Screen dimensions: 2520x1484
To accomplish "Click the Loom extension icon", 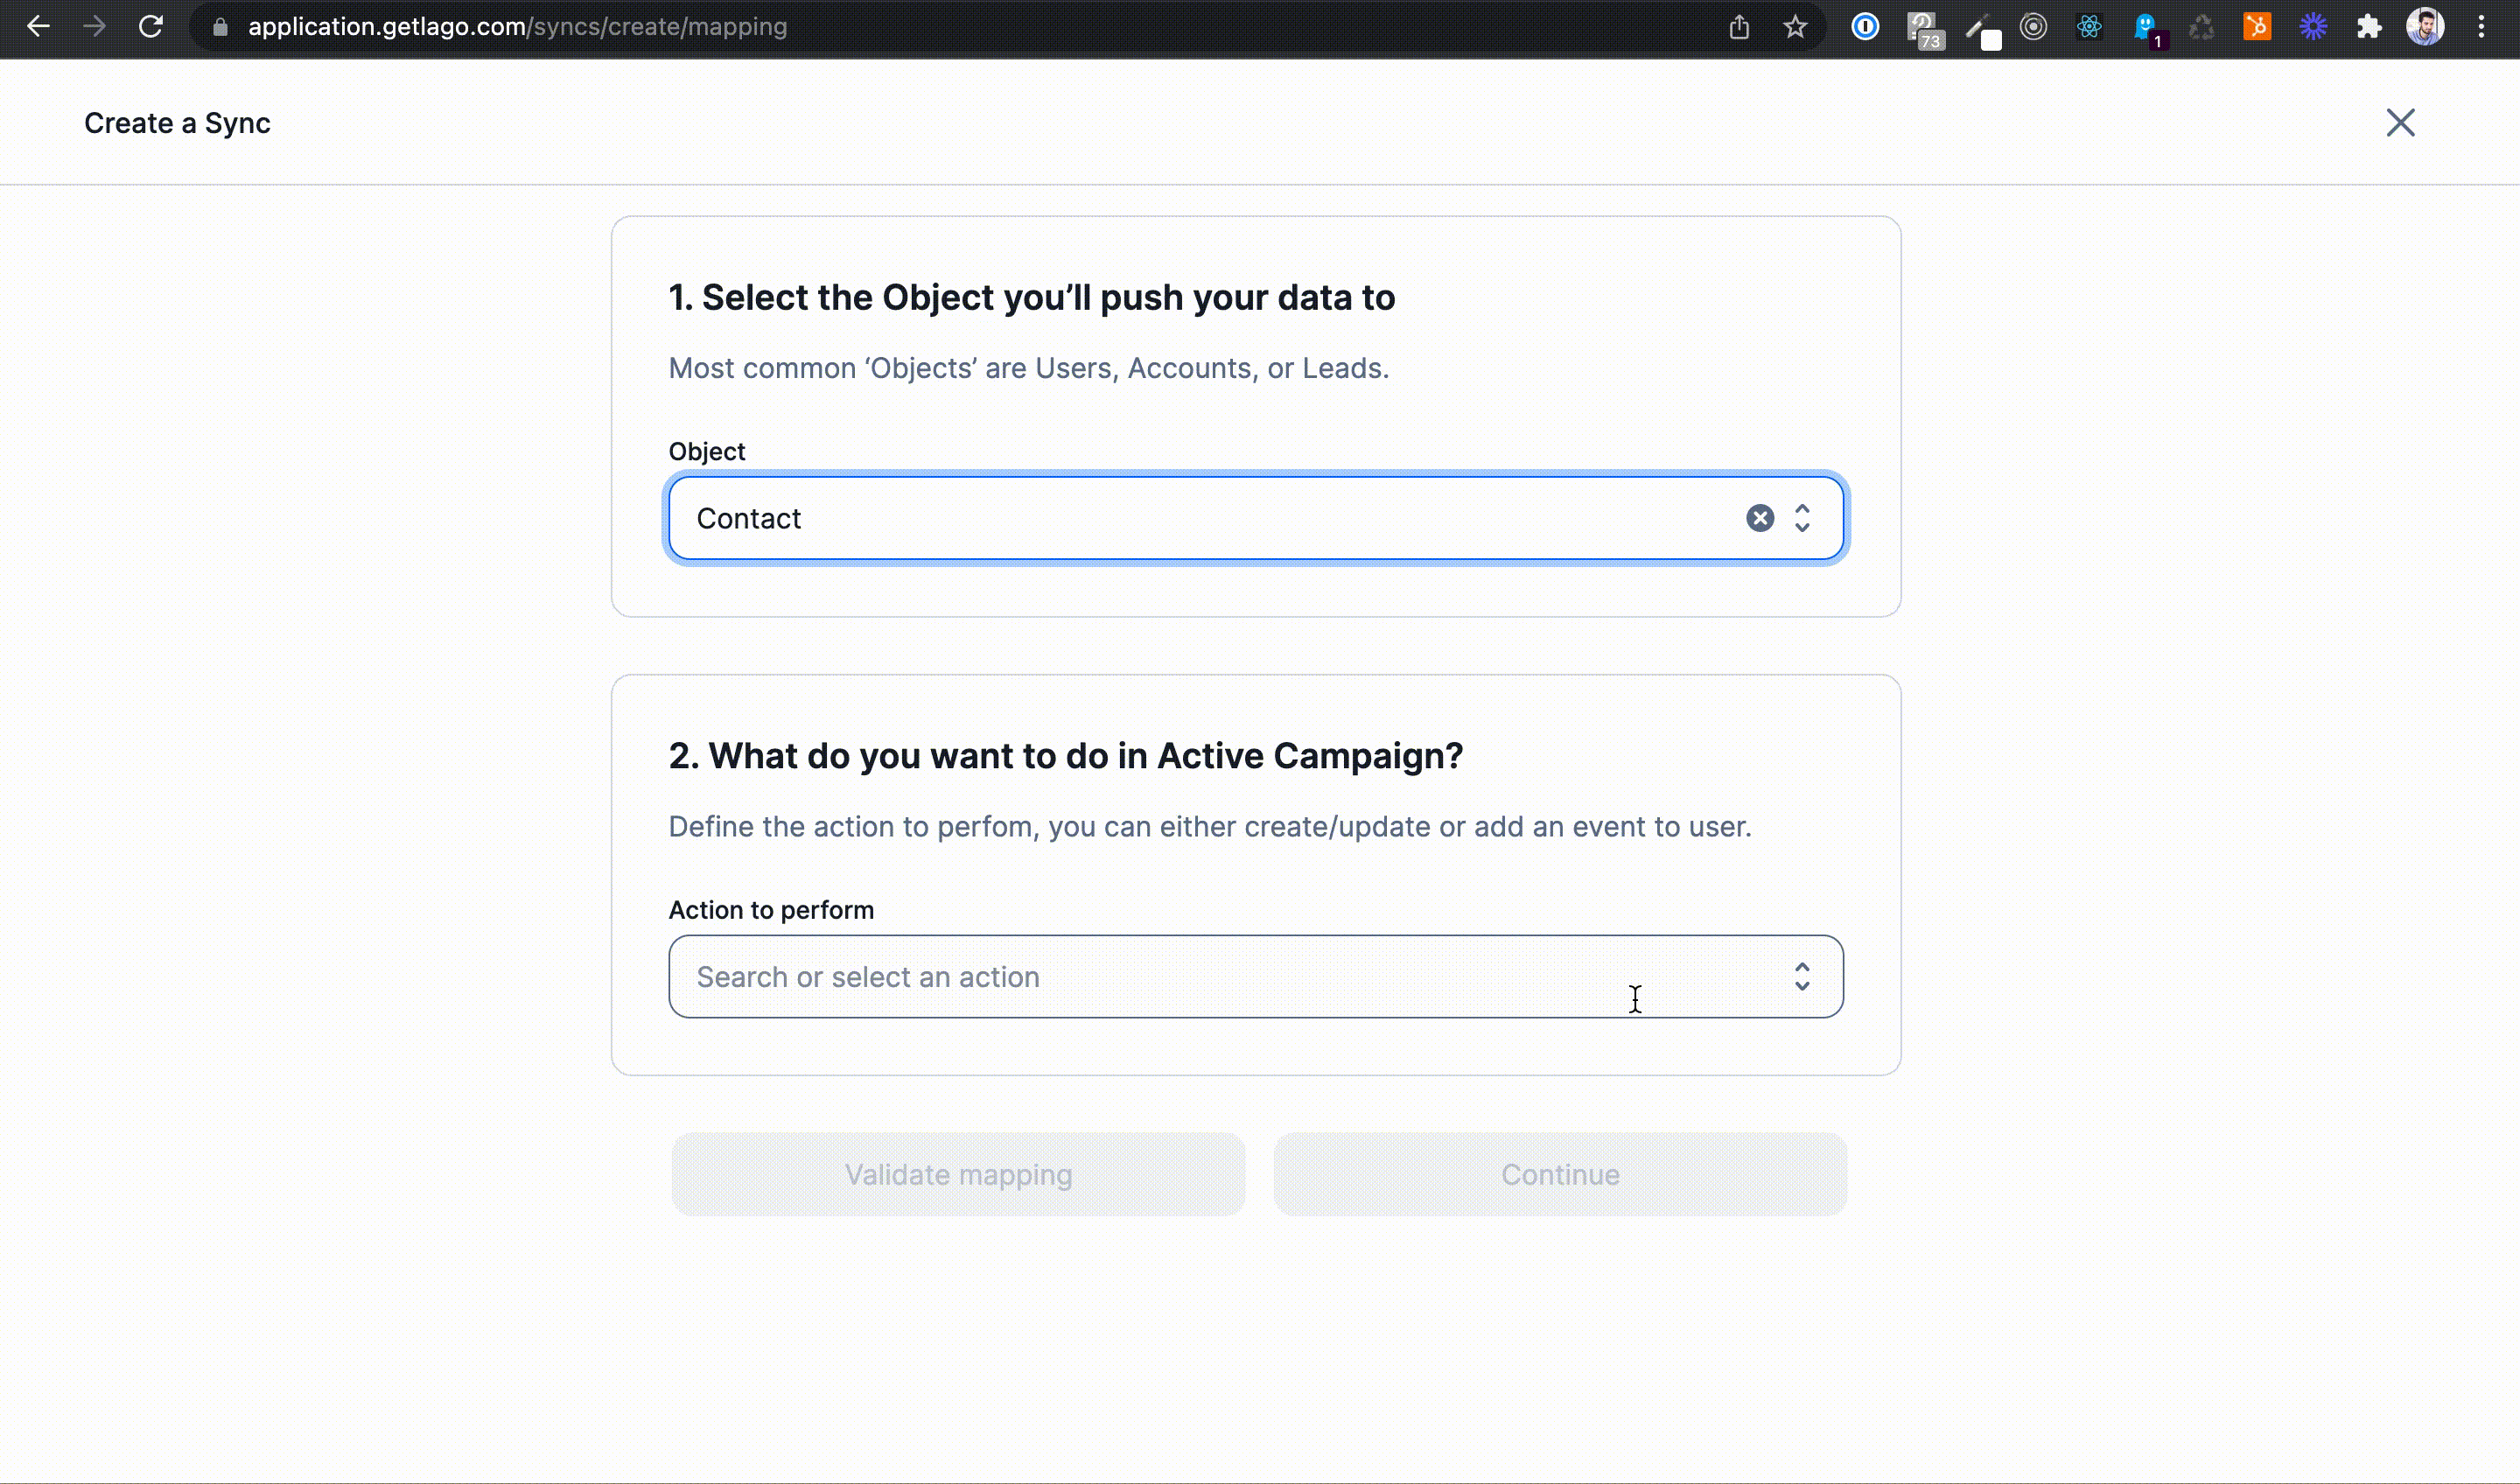I will point(2313,27).
